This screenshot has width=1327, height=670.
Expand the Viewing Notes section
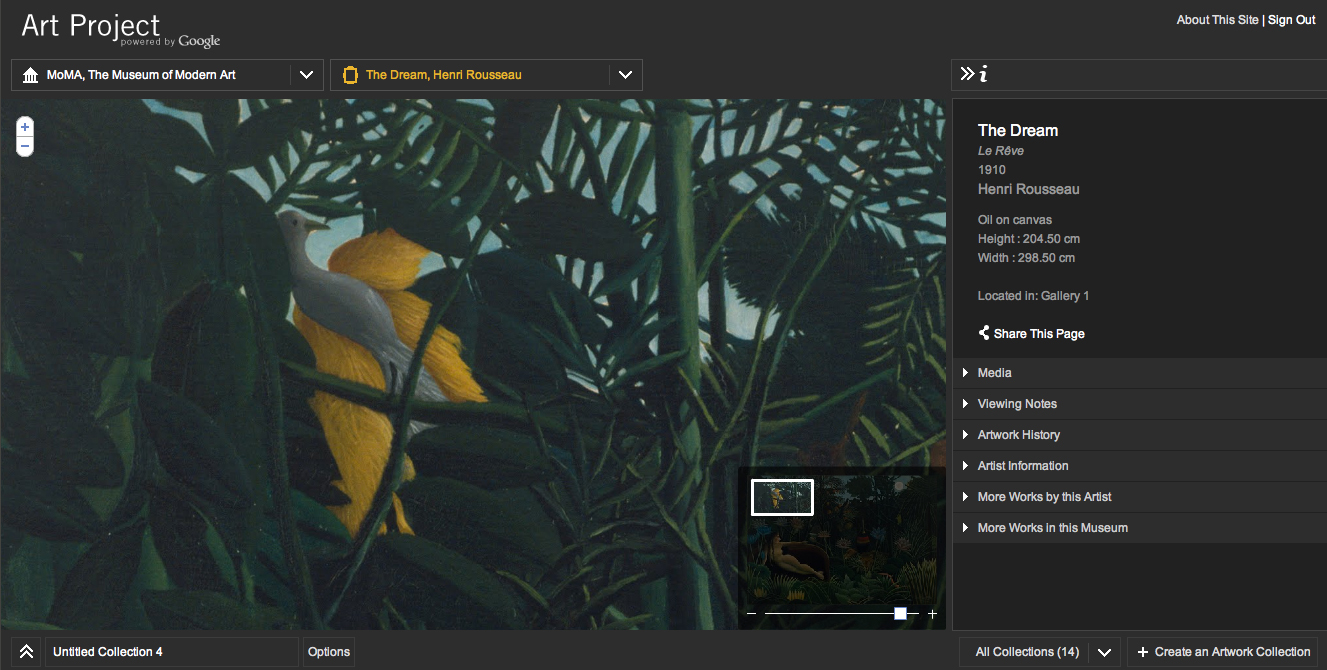pyautogui.click(x=1139, y=404)
